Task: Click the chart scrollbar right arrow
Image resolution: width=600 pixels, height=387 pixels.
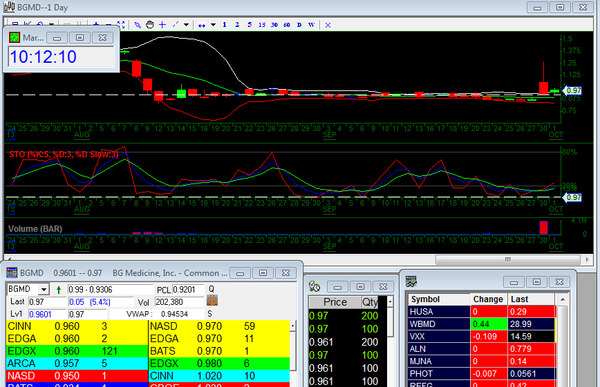Action: point(587,260)
